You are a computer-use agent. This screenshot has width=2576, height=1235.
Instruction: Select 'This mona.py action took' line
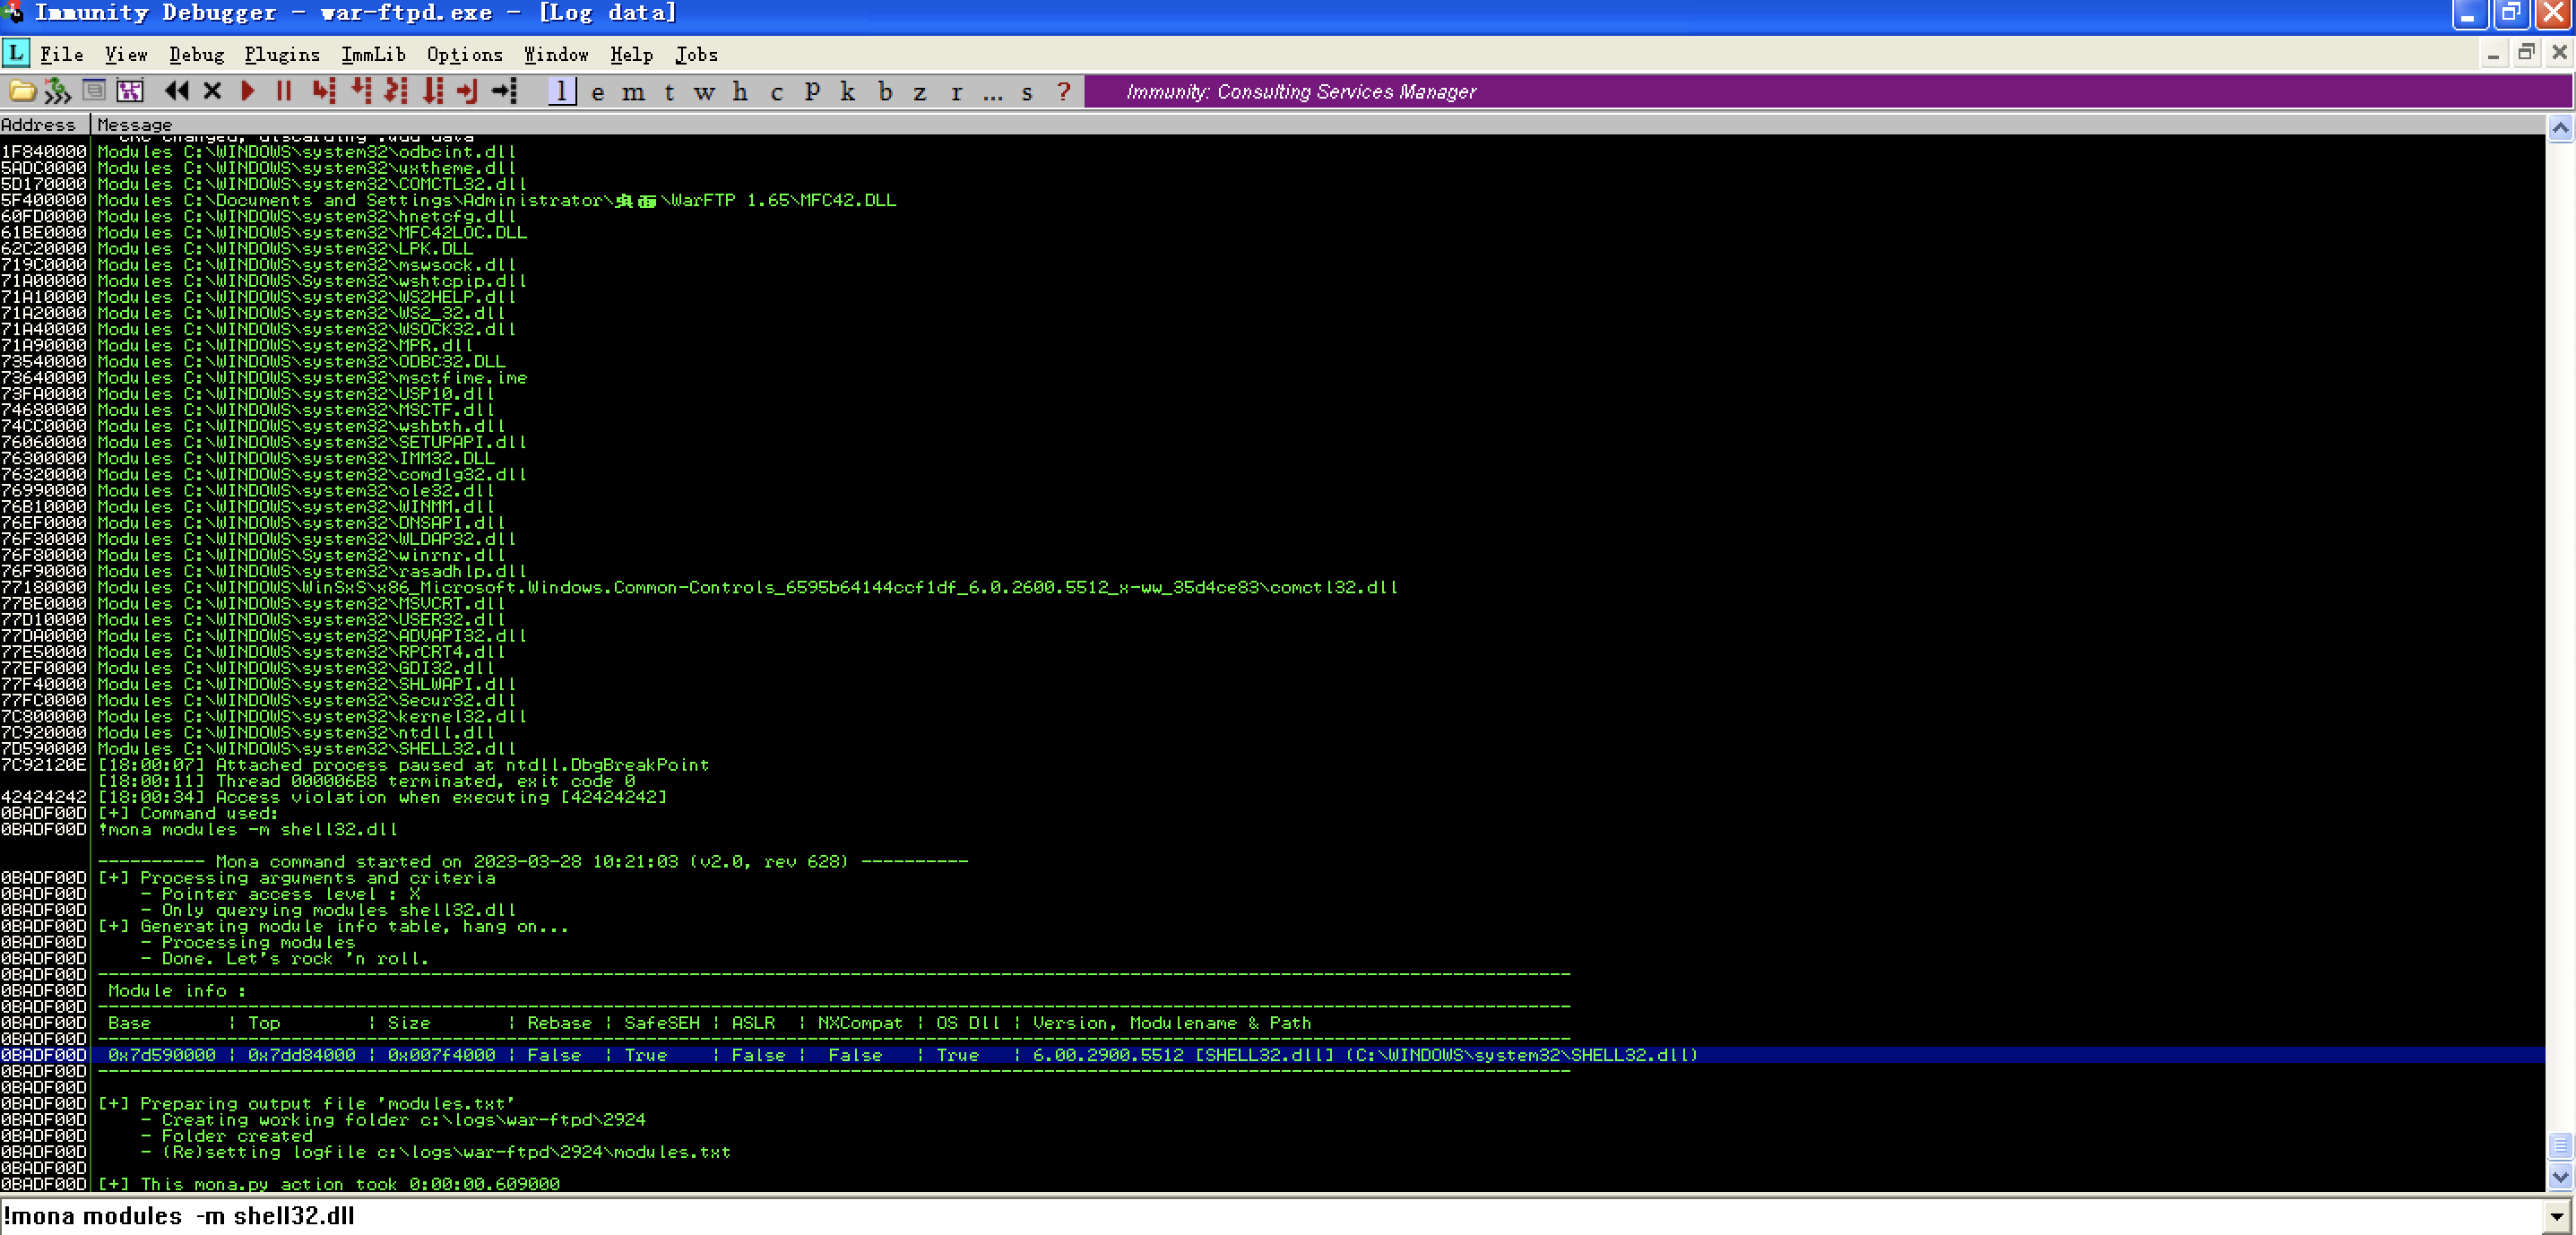point(328,1184)
